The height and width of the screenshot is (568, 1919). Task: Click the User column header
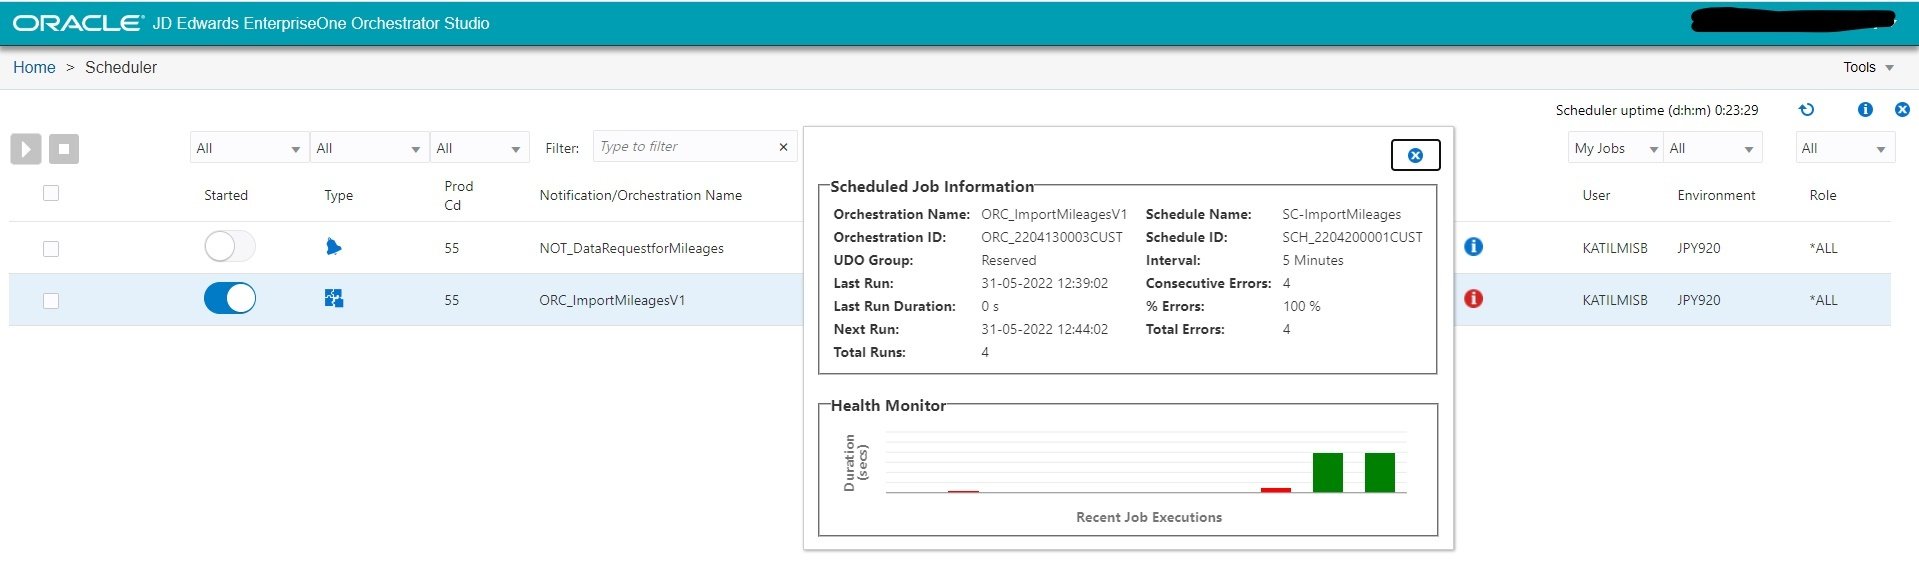coord(1596,195)
